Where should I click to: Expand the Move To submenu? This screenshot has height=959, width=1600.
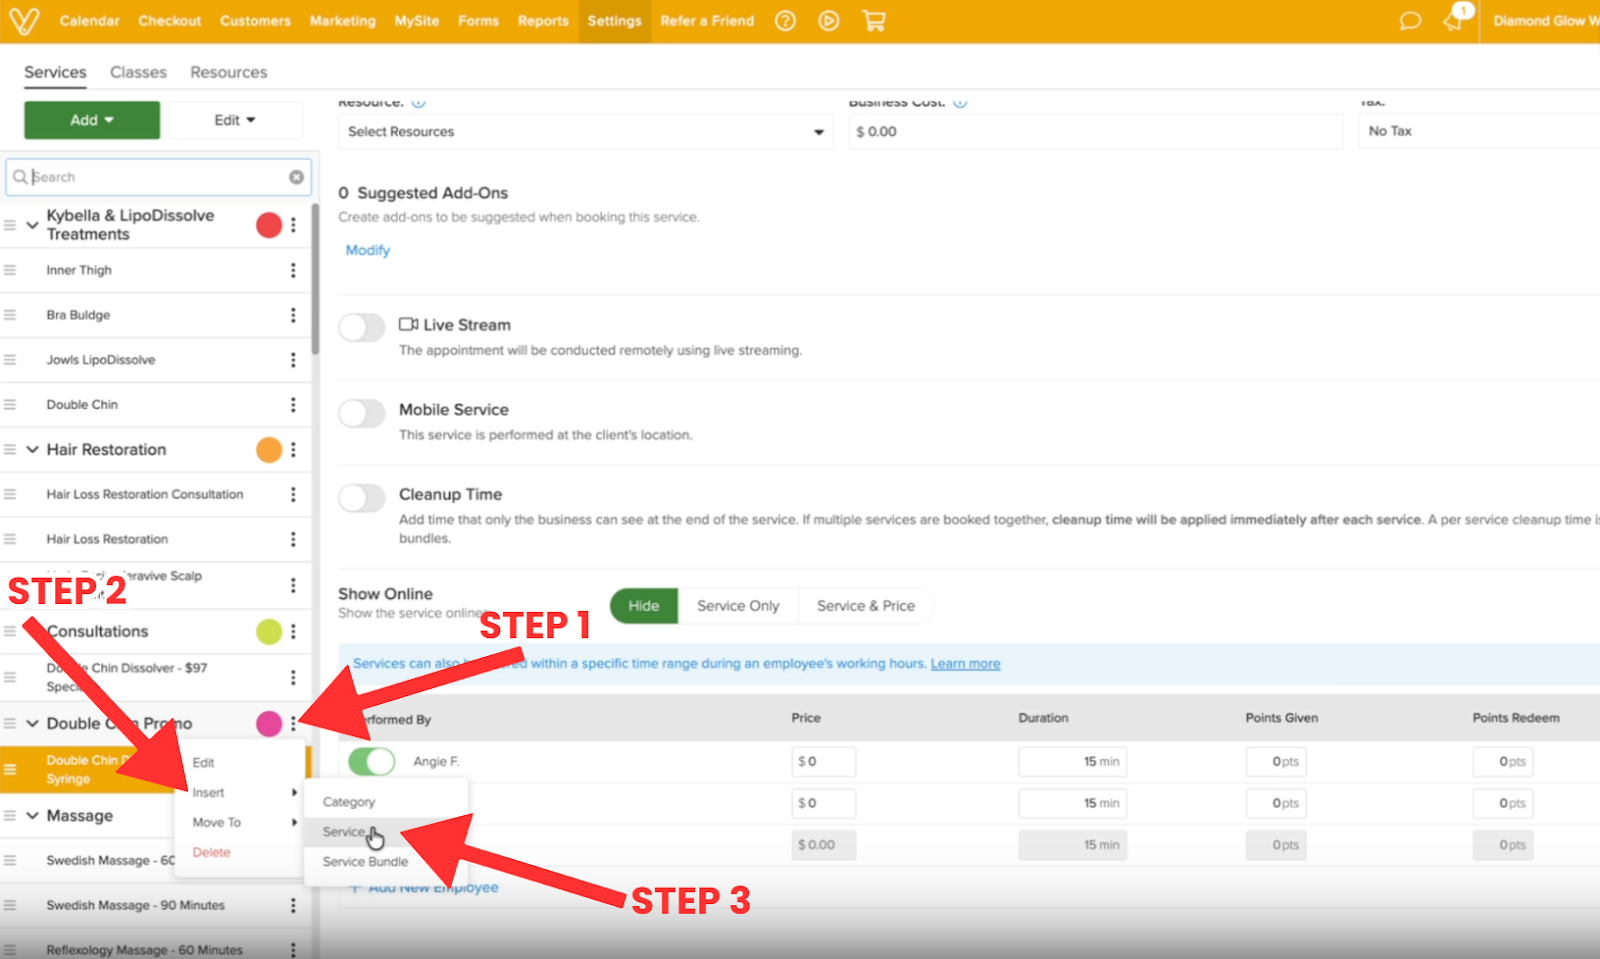(x=240, y=822)
